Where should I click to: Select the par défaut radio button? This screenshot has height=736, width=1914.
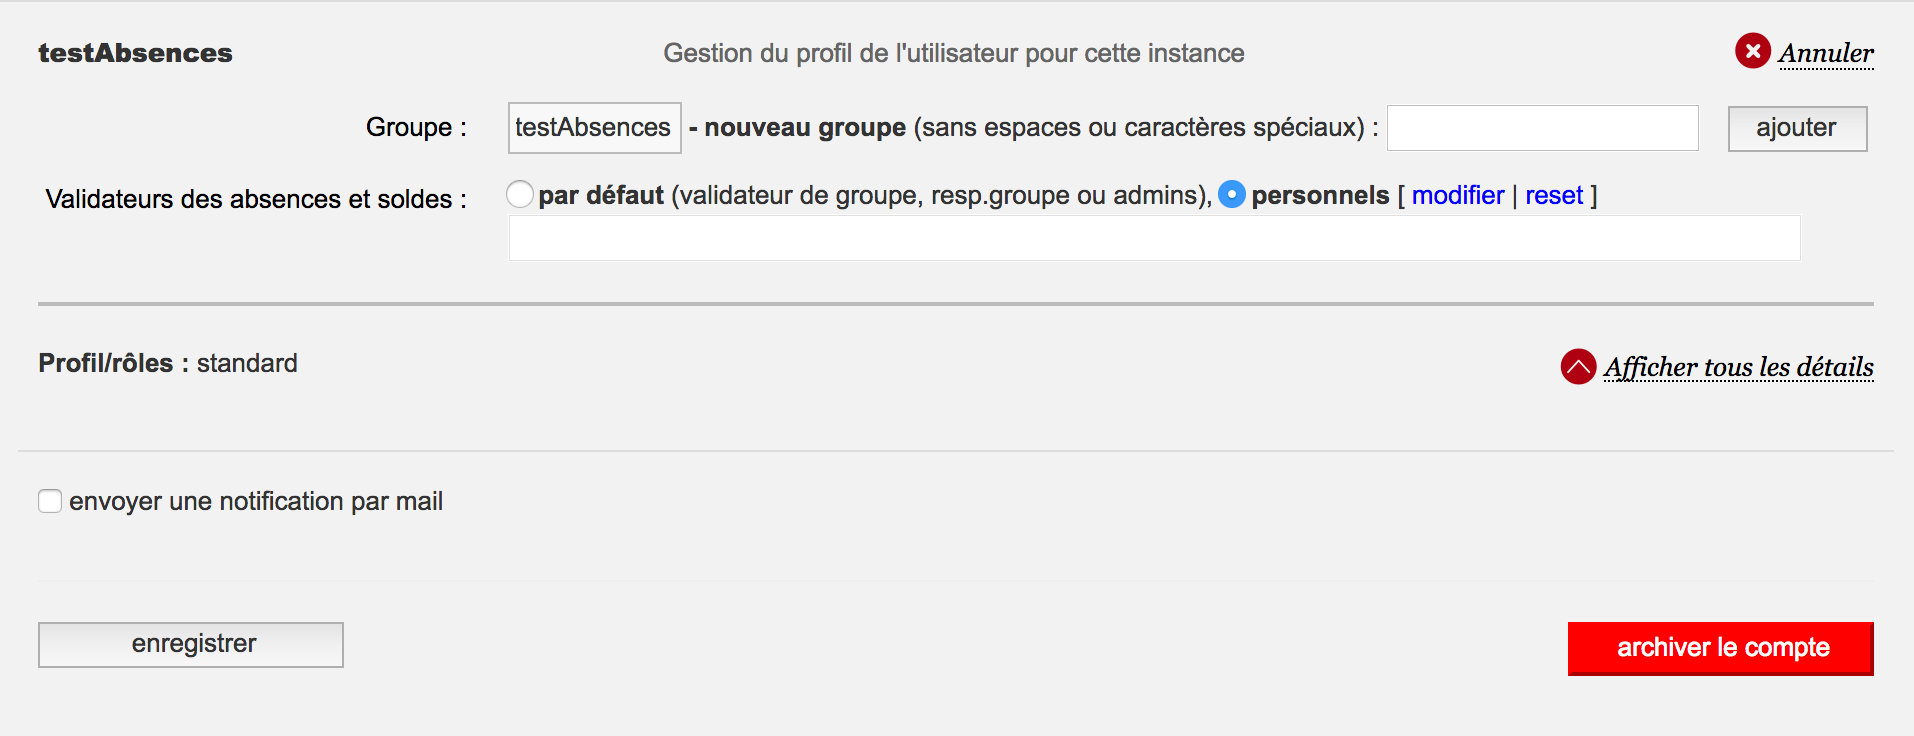point(520,194)
